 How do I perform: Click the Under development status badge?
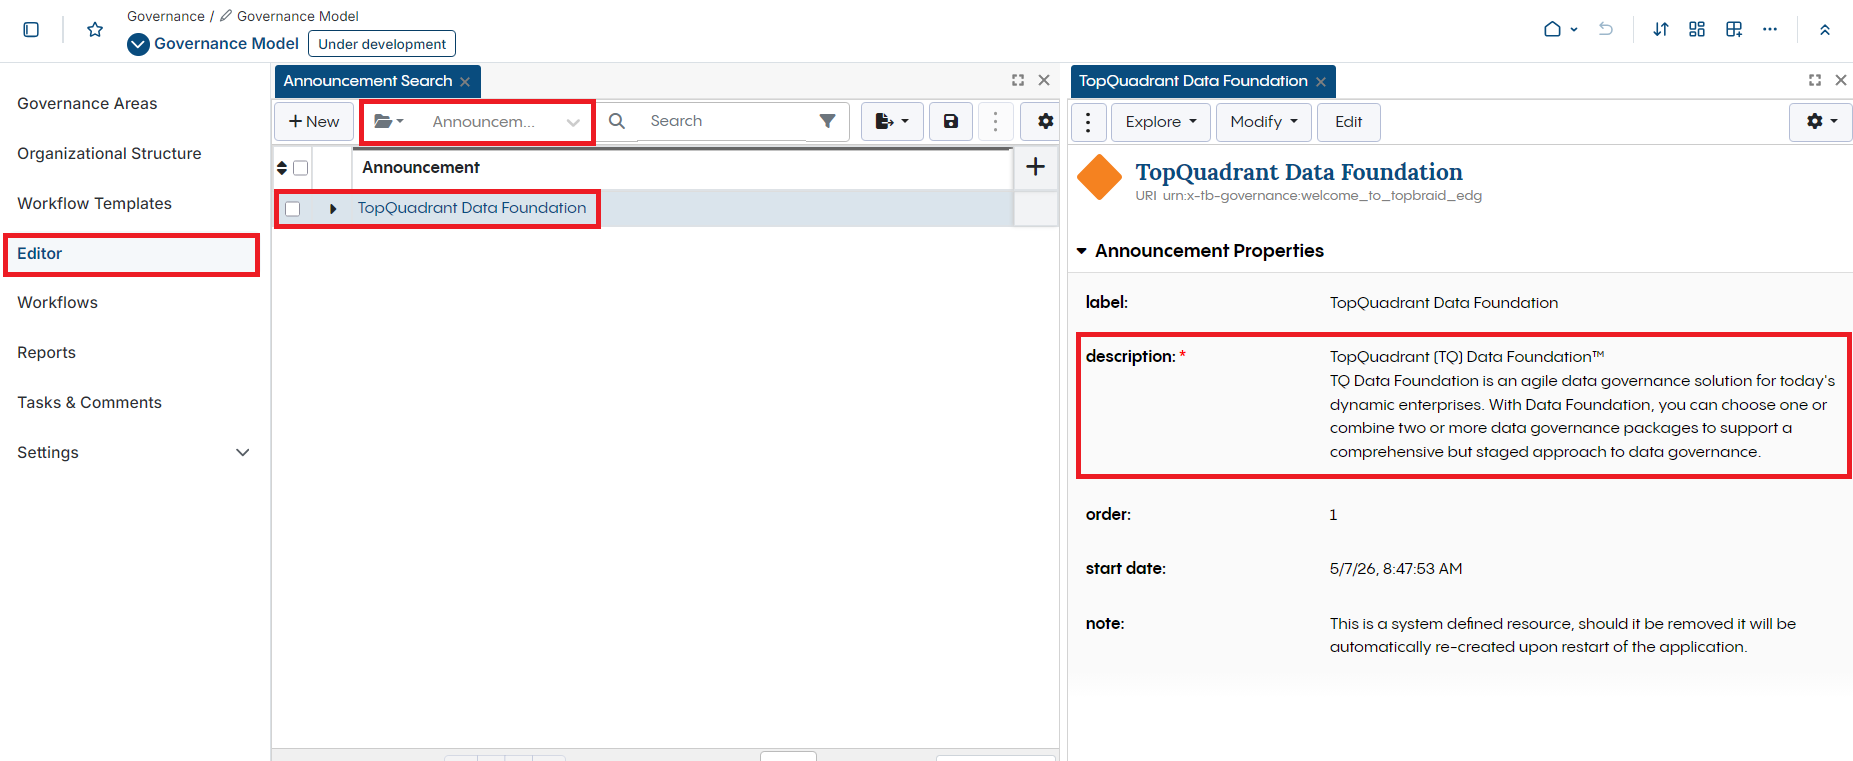(x=382, y=44)
